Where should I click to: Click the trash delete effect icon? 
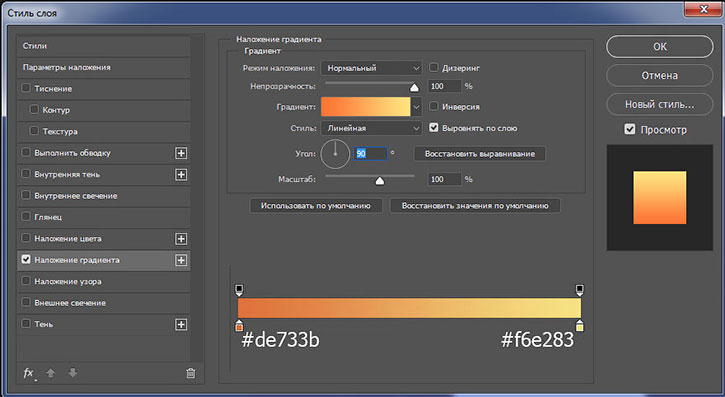190,373
